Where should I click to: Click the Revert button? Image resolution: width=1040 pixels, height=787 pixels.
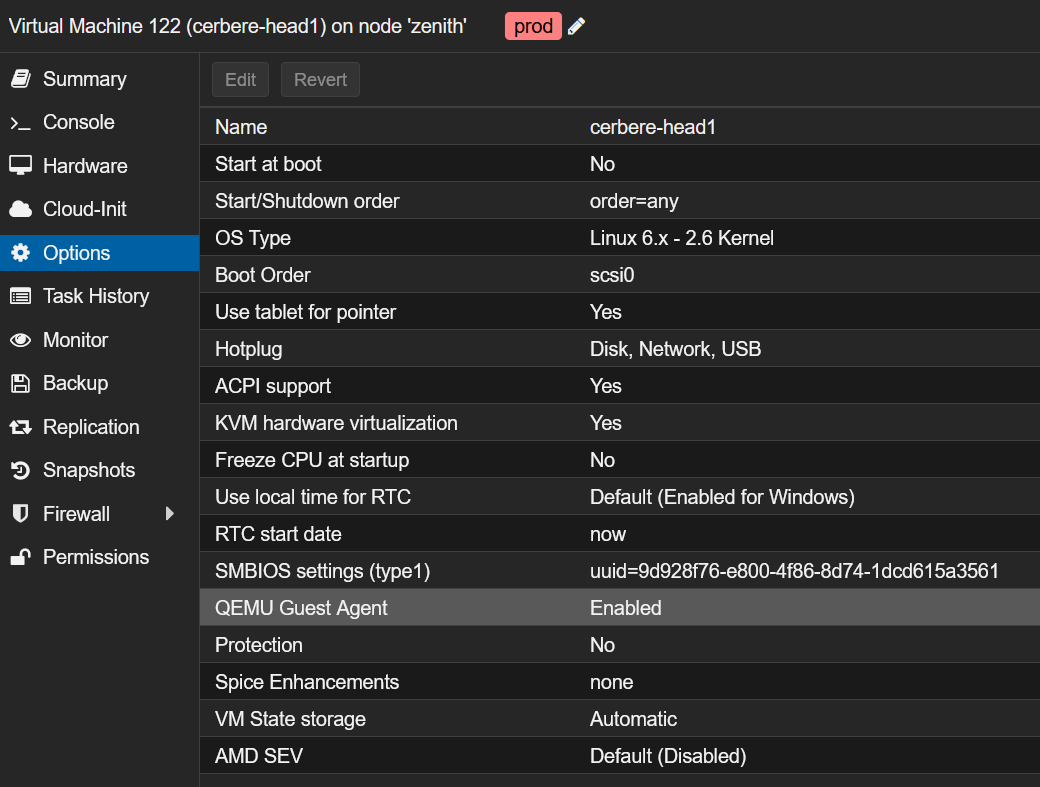(x=320, y=79)
